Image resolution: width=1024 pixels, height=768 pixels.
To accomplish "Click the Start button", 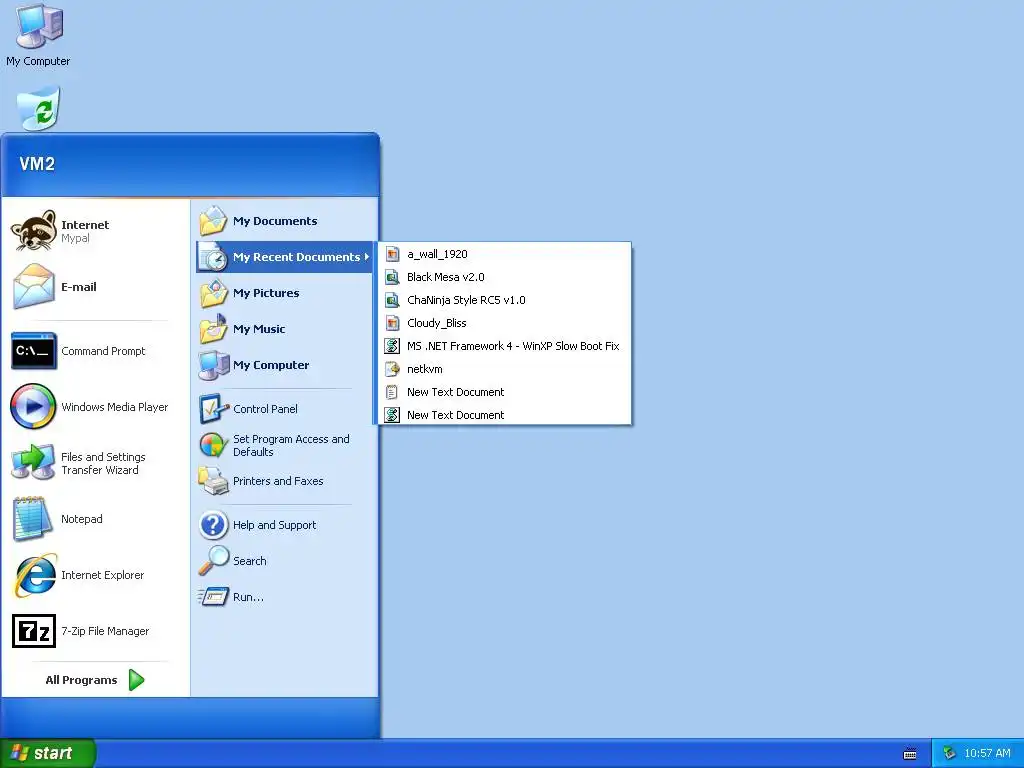I will (x=48, y=753).
